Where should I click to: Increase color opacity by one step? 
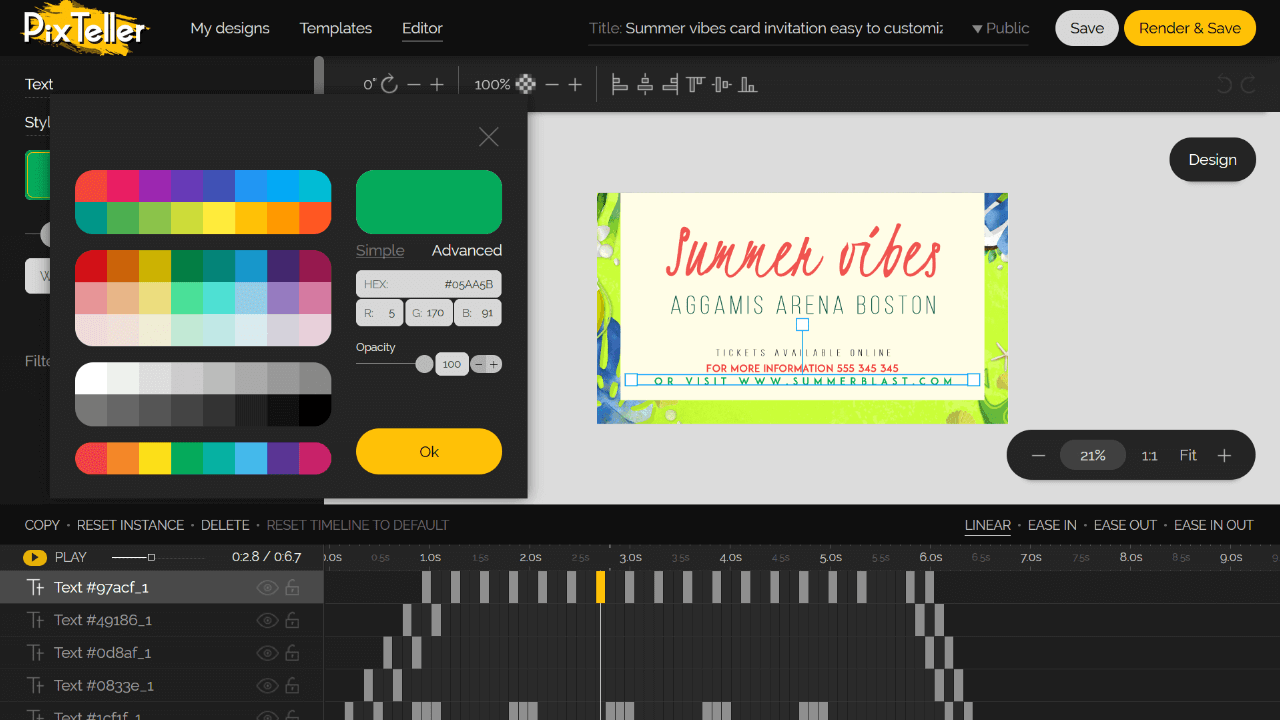coord(494,365)
